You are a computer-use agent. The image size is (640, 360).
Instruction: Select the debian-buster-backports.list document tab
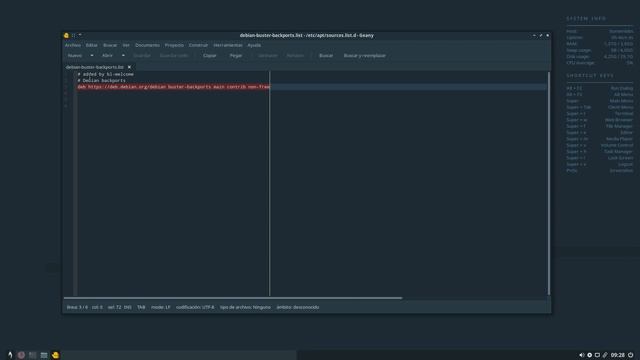95,67
